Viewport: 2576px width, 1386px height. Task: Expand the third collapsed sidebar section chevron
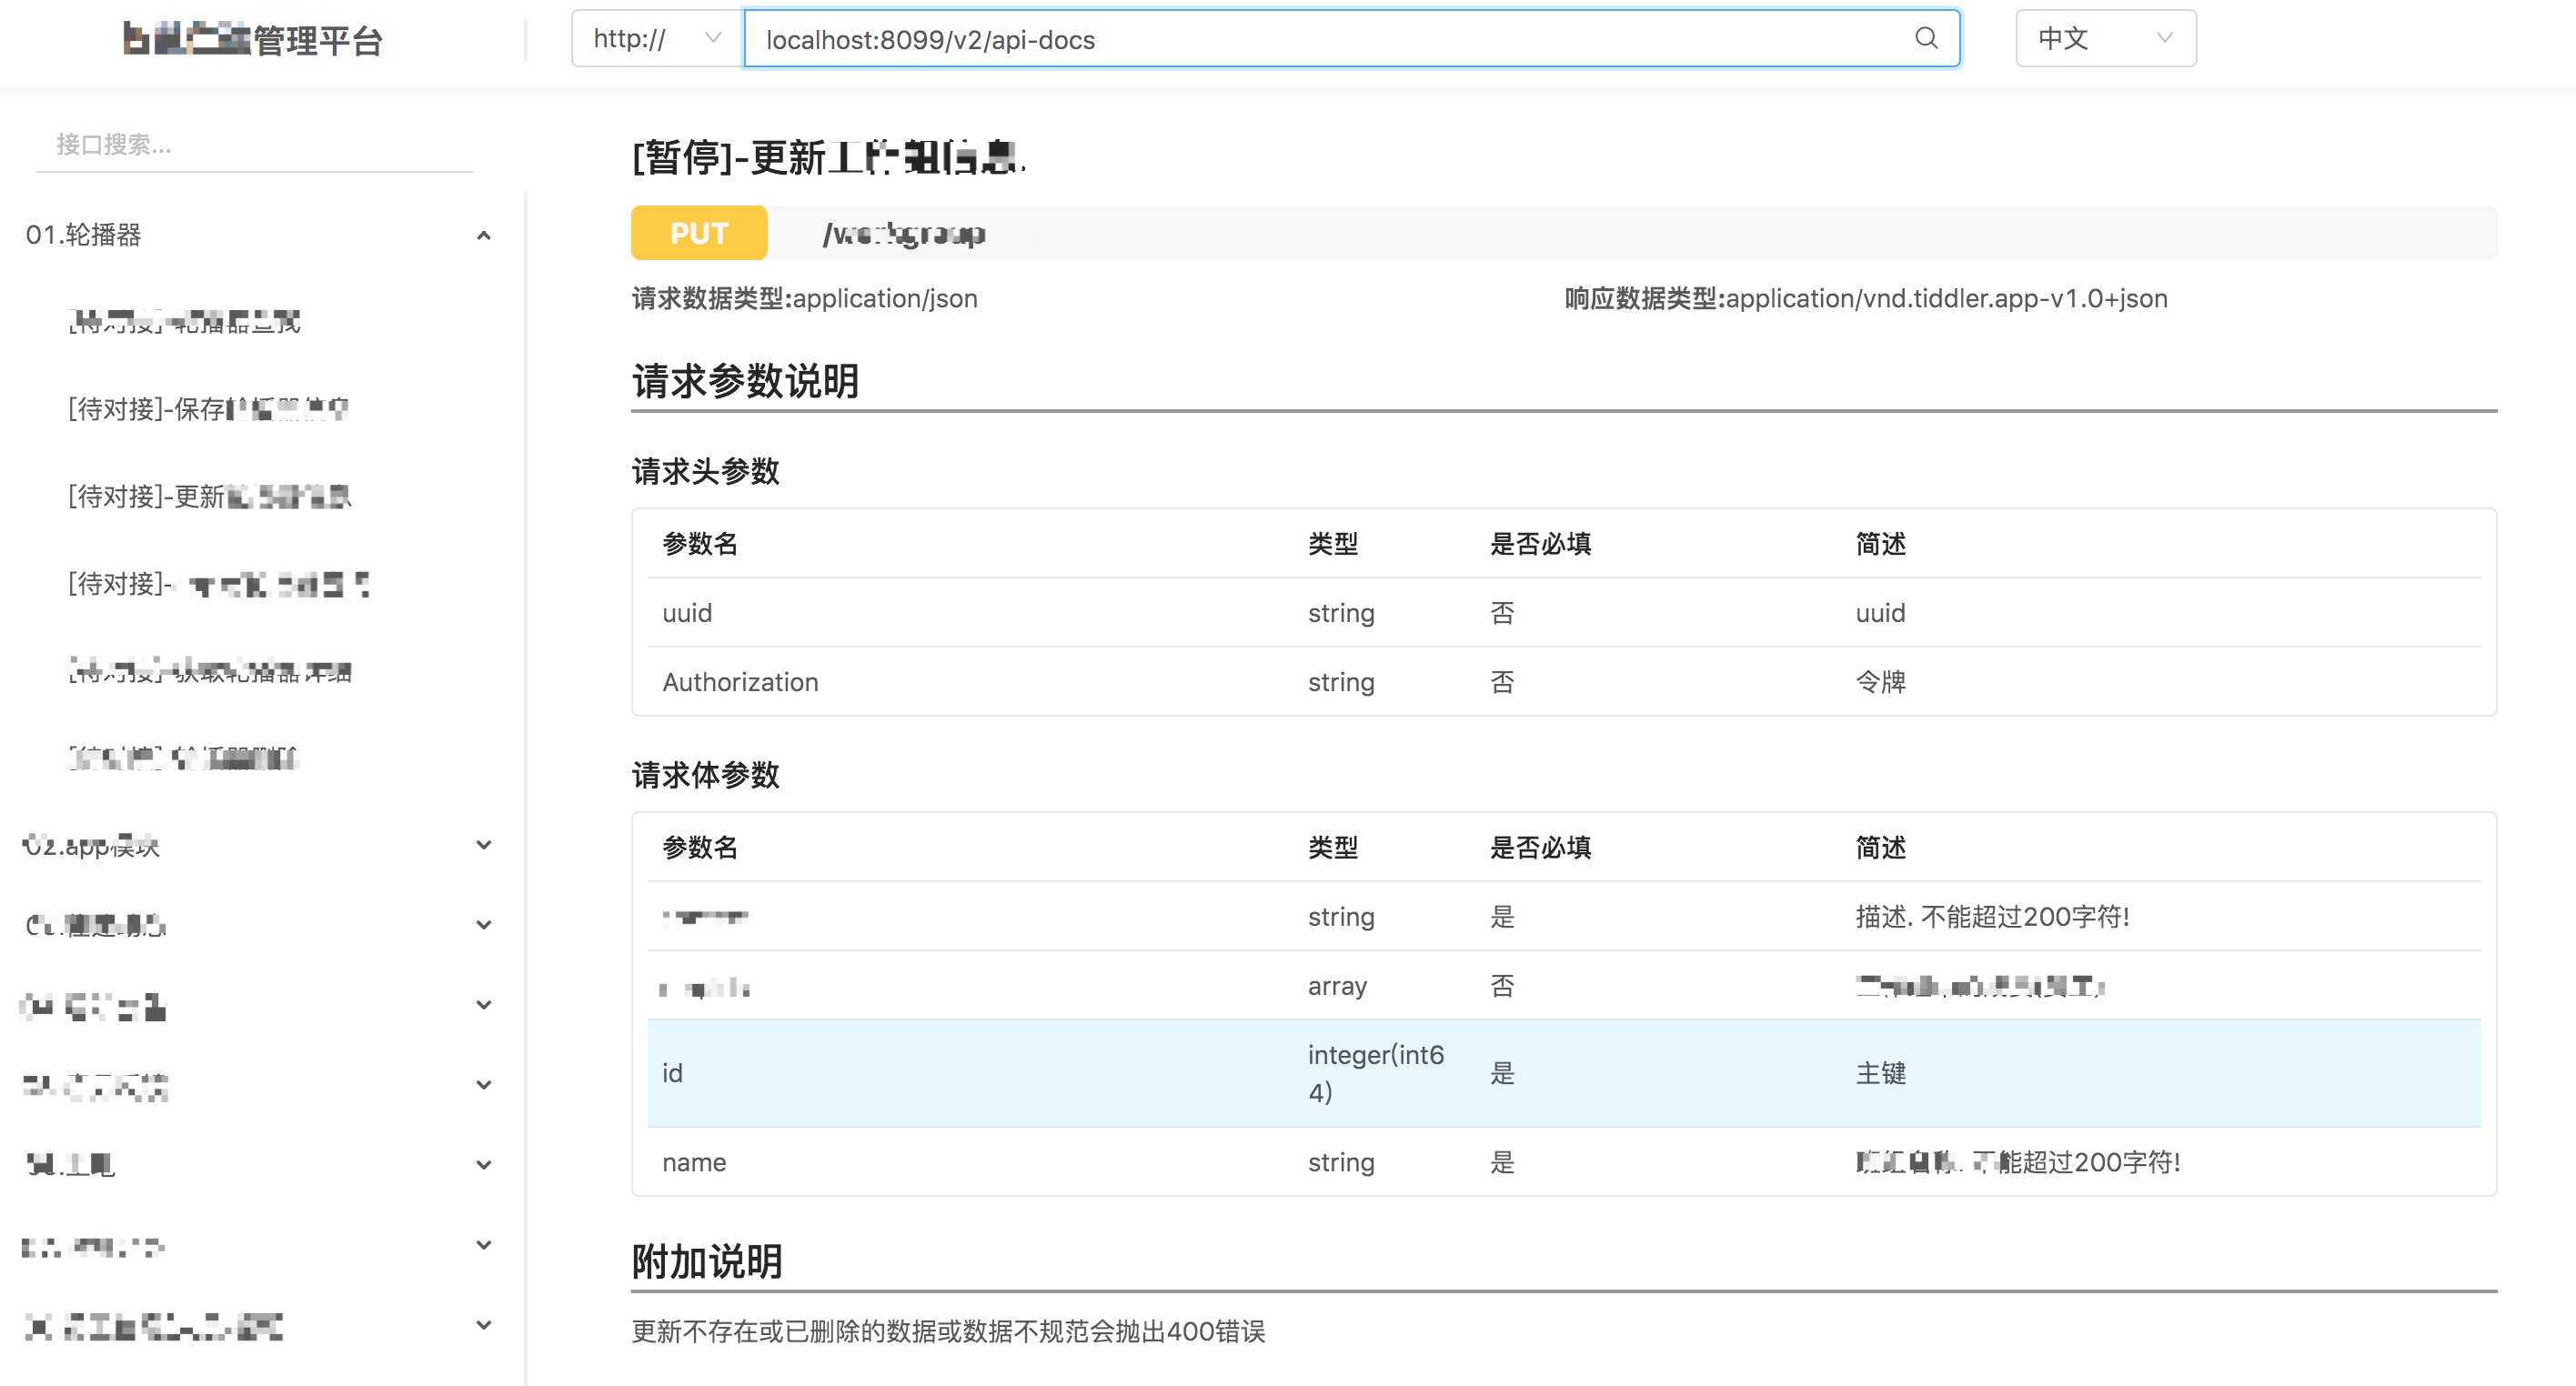pos(483,1005)
